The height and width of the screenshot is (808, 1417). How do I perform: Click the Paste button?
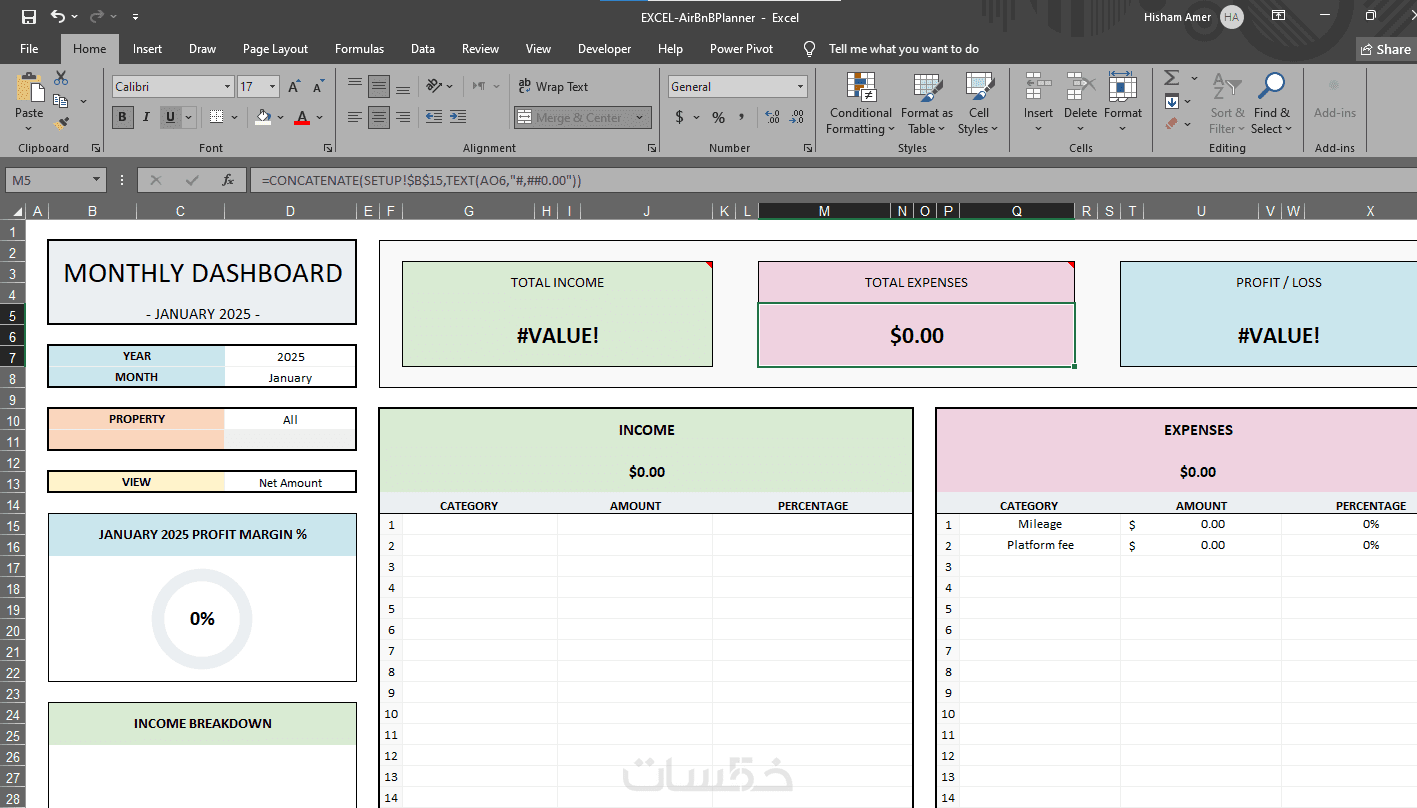pyautogui.click(x=29, y=102)
